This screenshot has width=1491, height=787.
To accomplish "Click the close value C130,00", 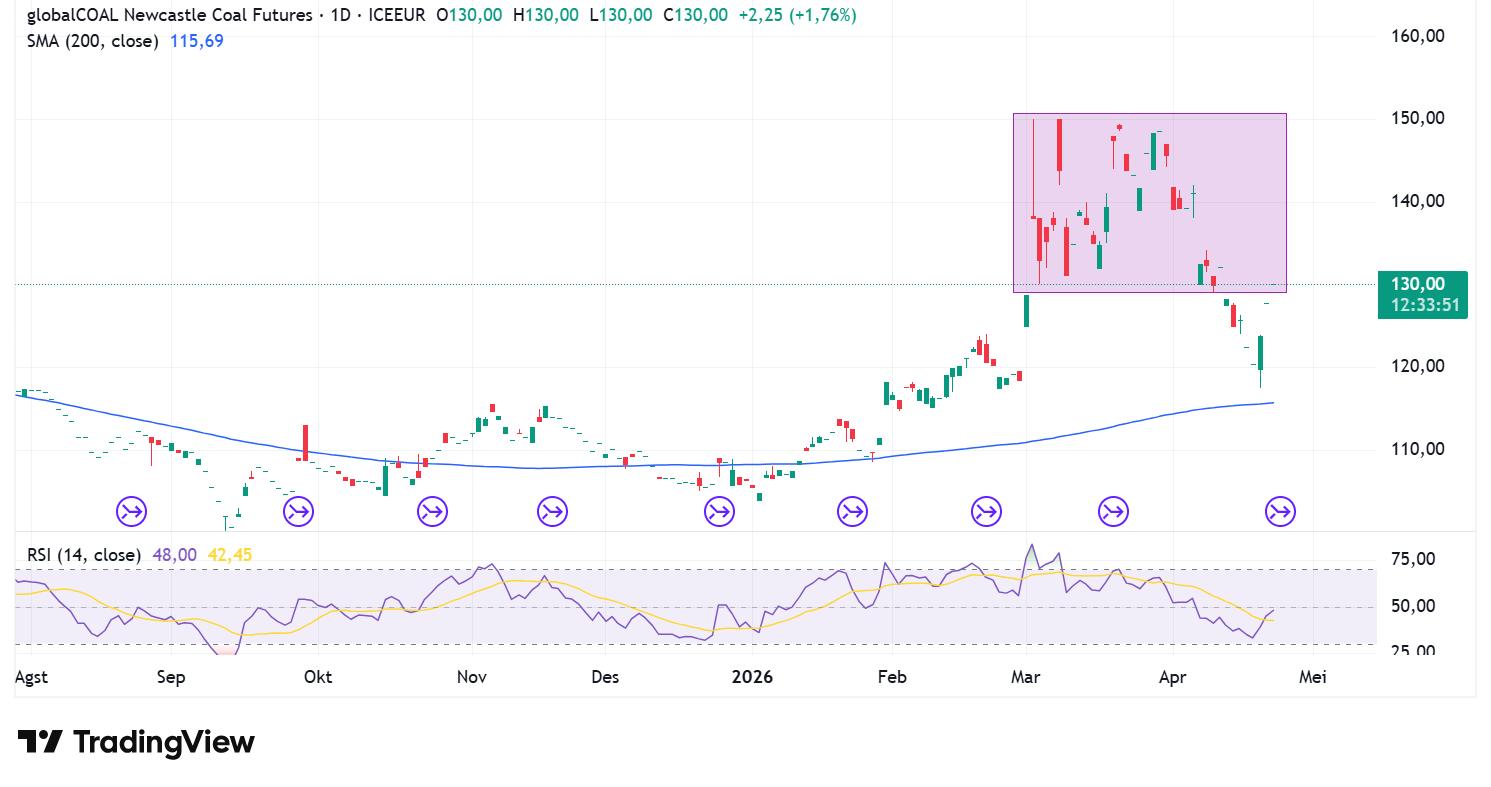I will pos(695,16).
